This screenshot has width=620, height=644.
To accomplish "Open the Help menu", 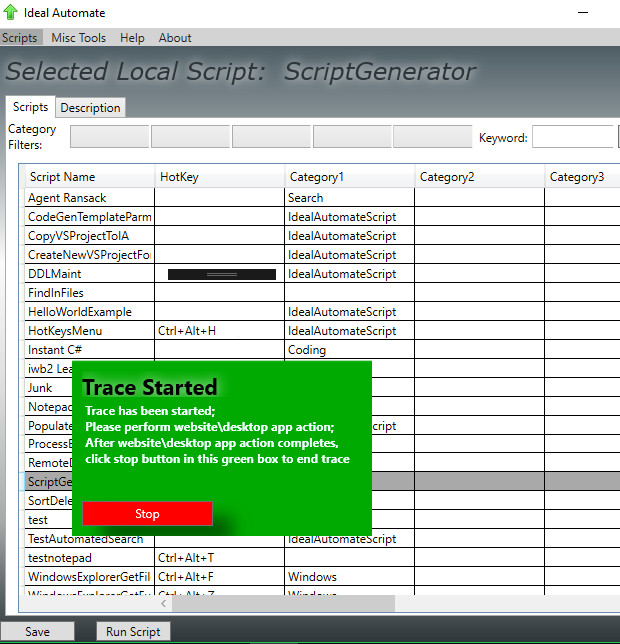I will pyautogui.click(x=132, y=38).
